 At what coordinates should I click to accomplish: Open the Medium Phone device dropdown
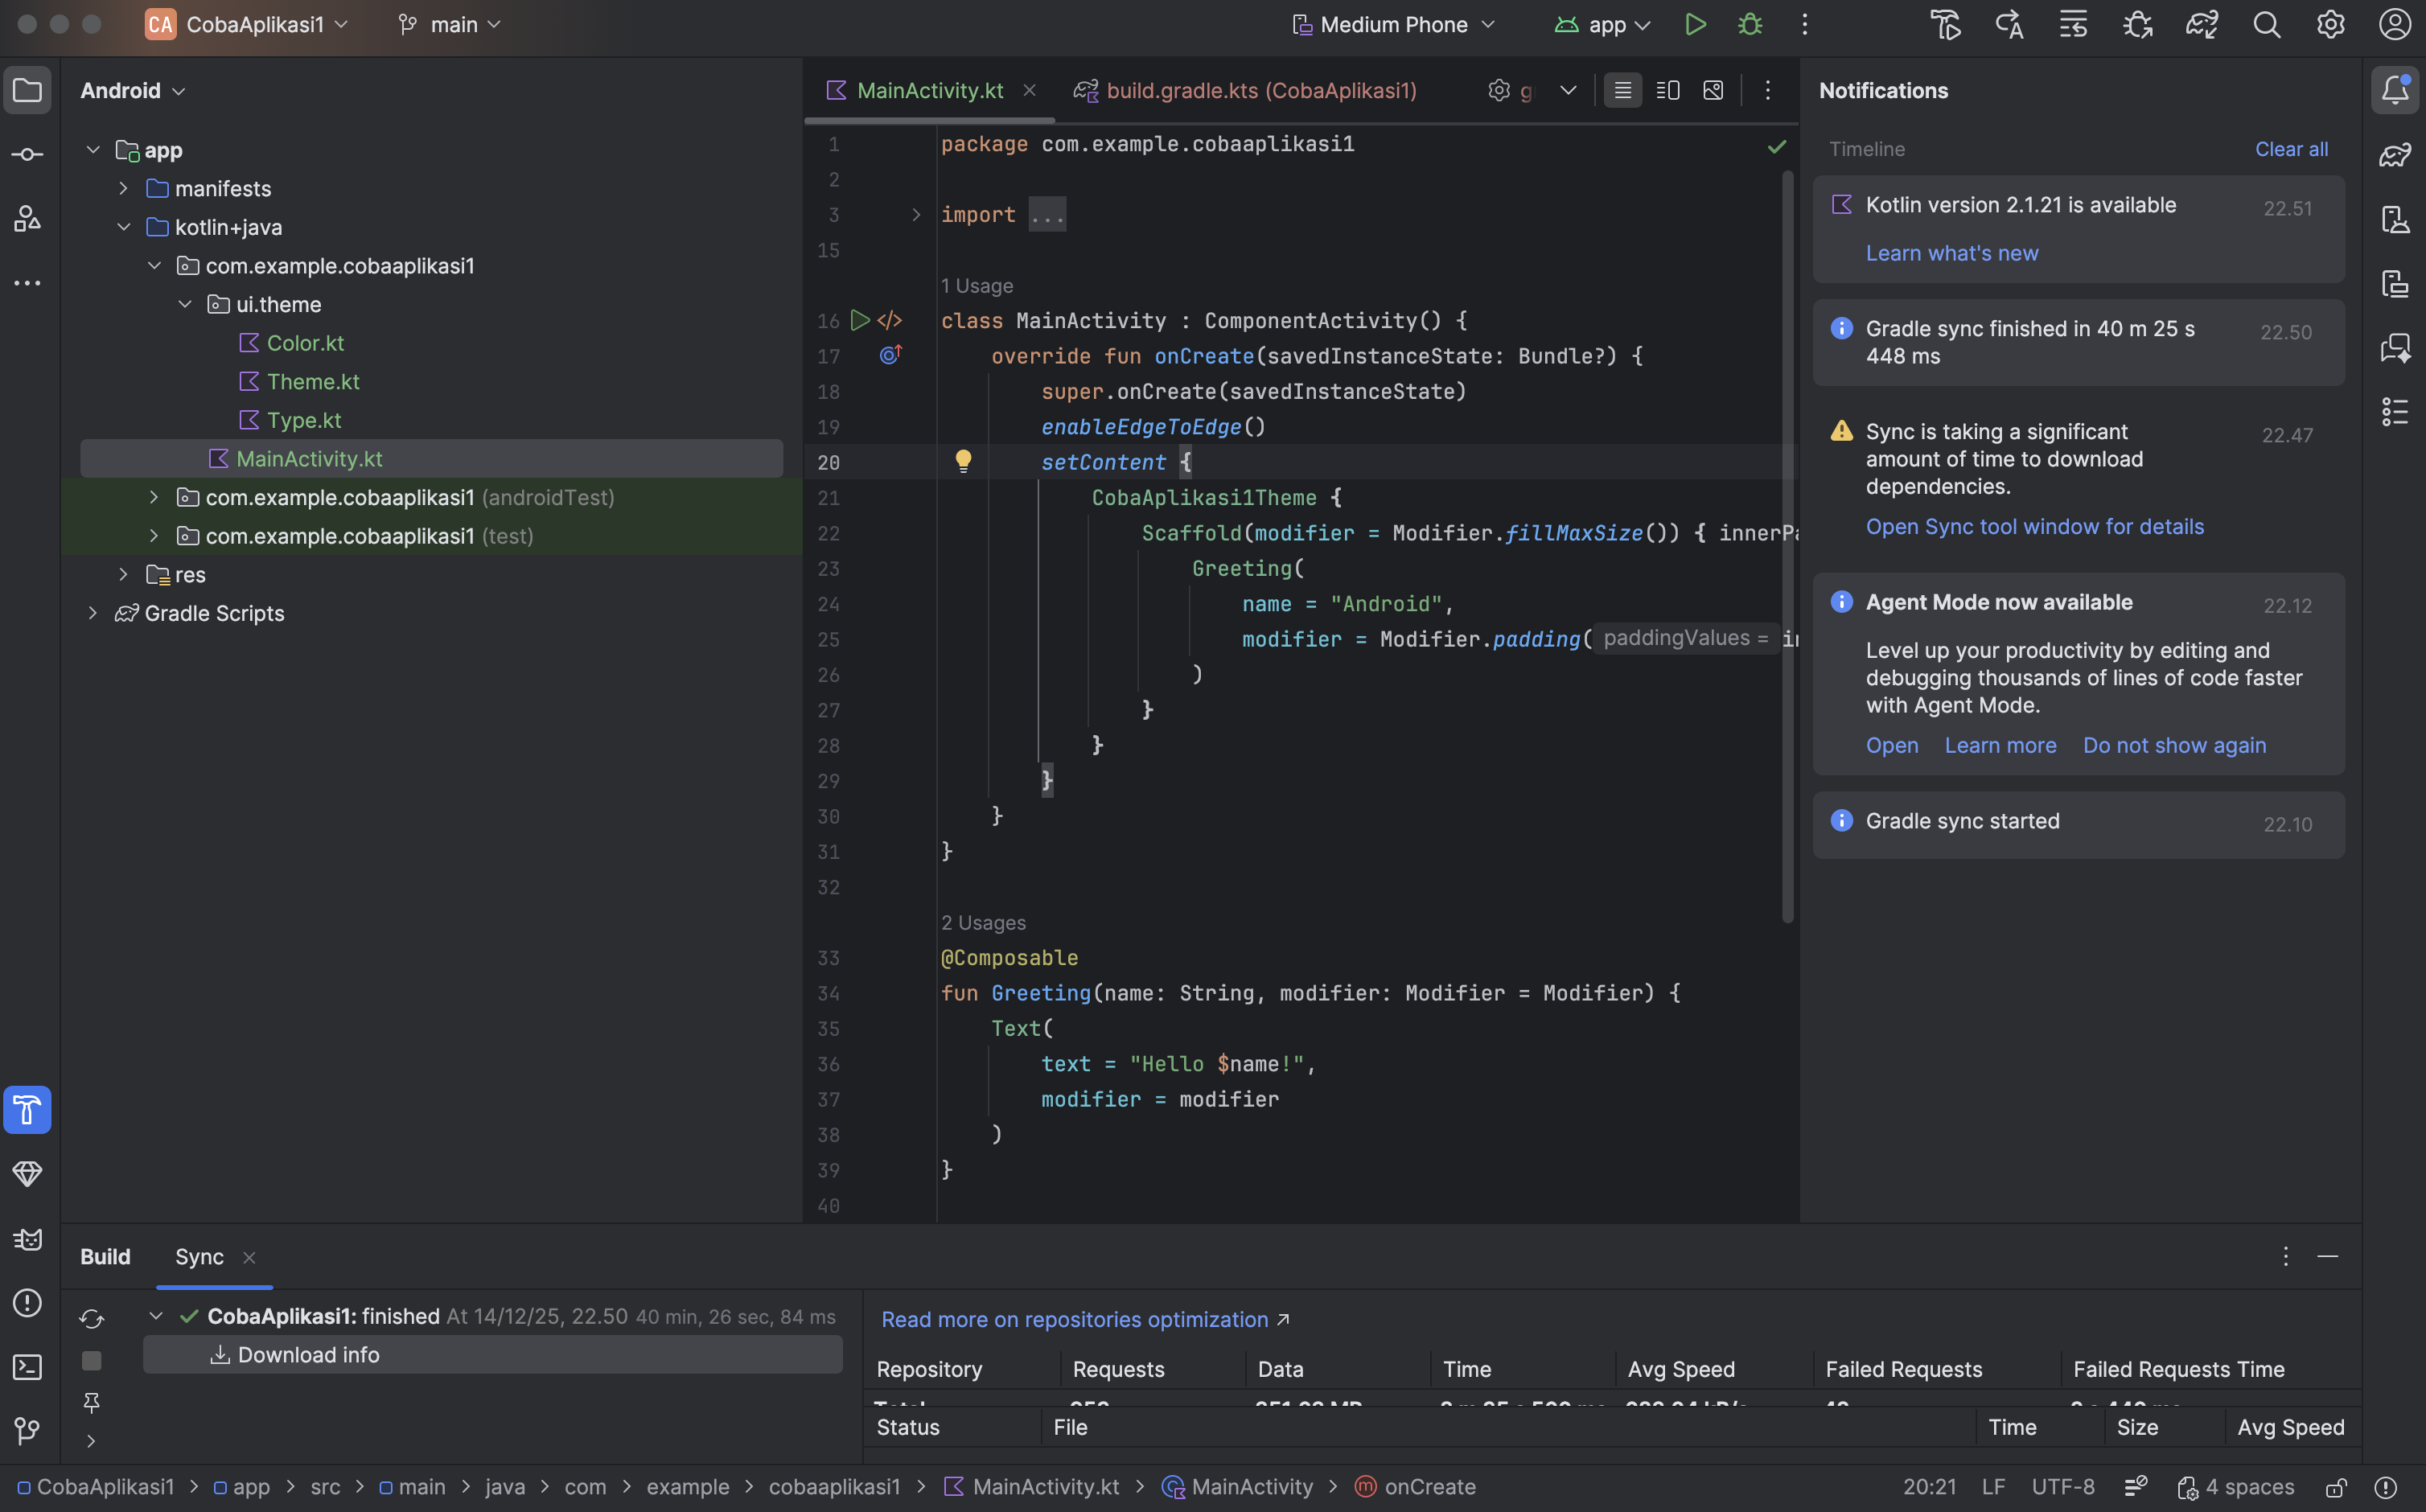pyautogui.click(x=1394, y=25)
